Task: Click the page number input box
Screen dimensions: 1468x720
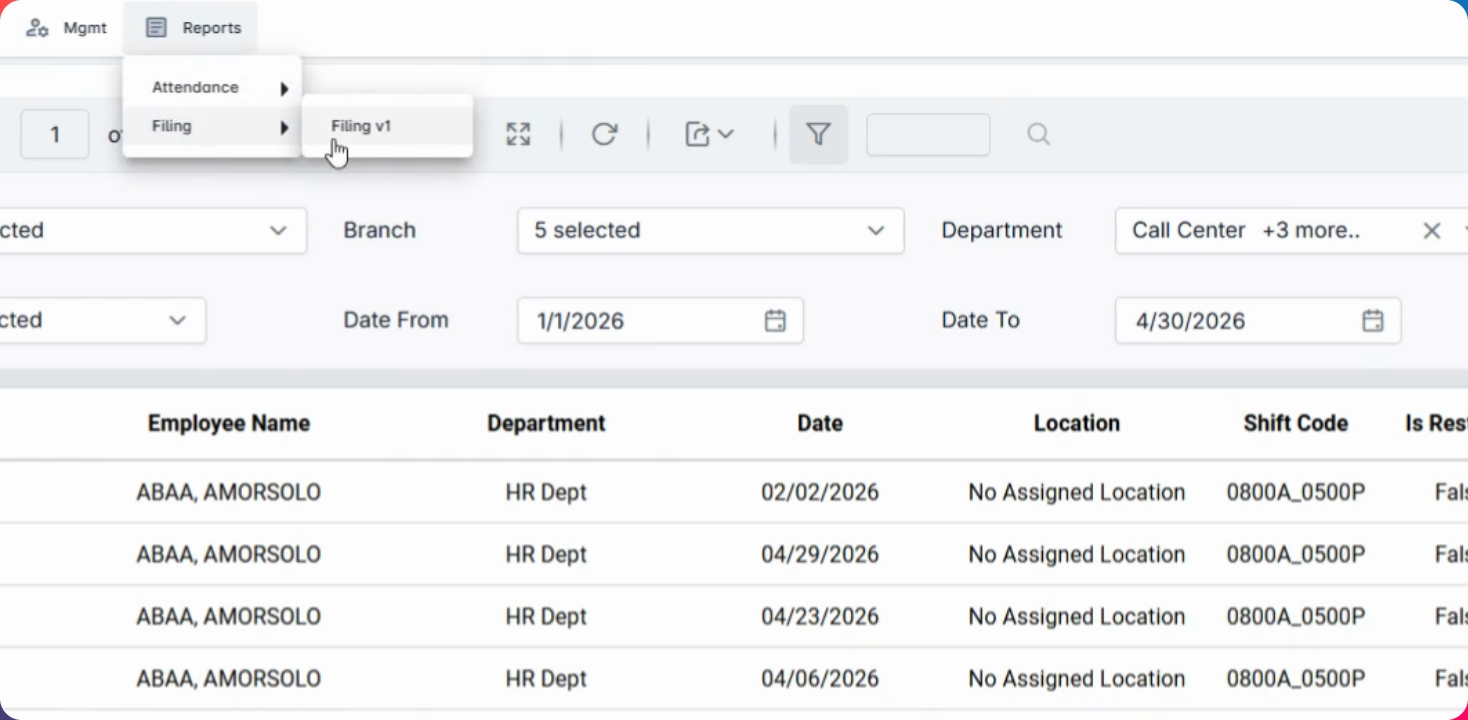Action: 55,134
